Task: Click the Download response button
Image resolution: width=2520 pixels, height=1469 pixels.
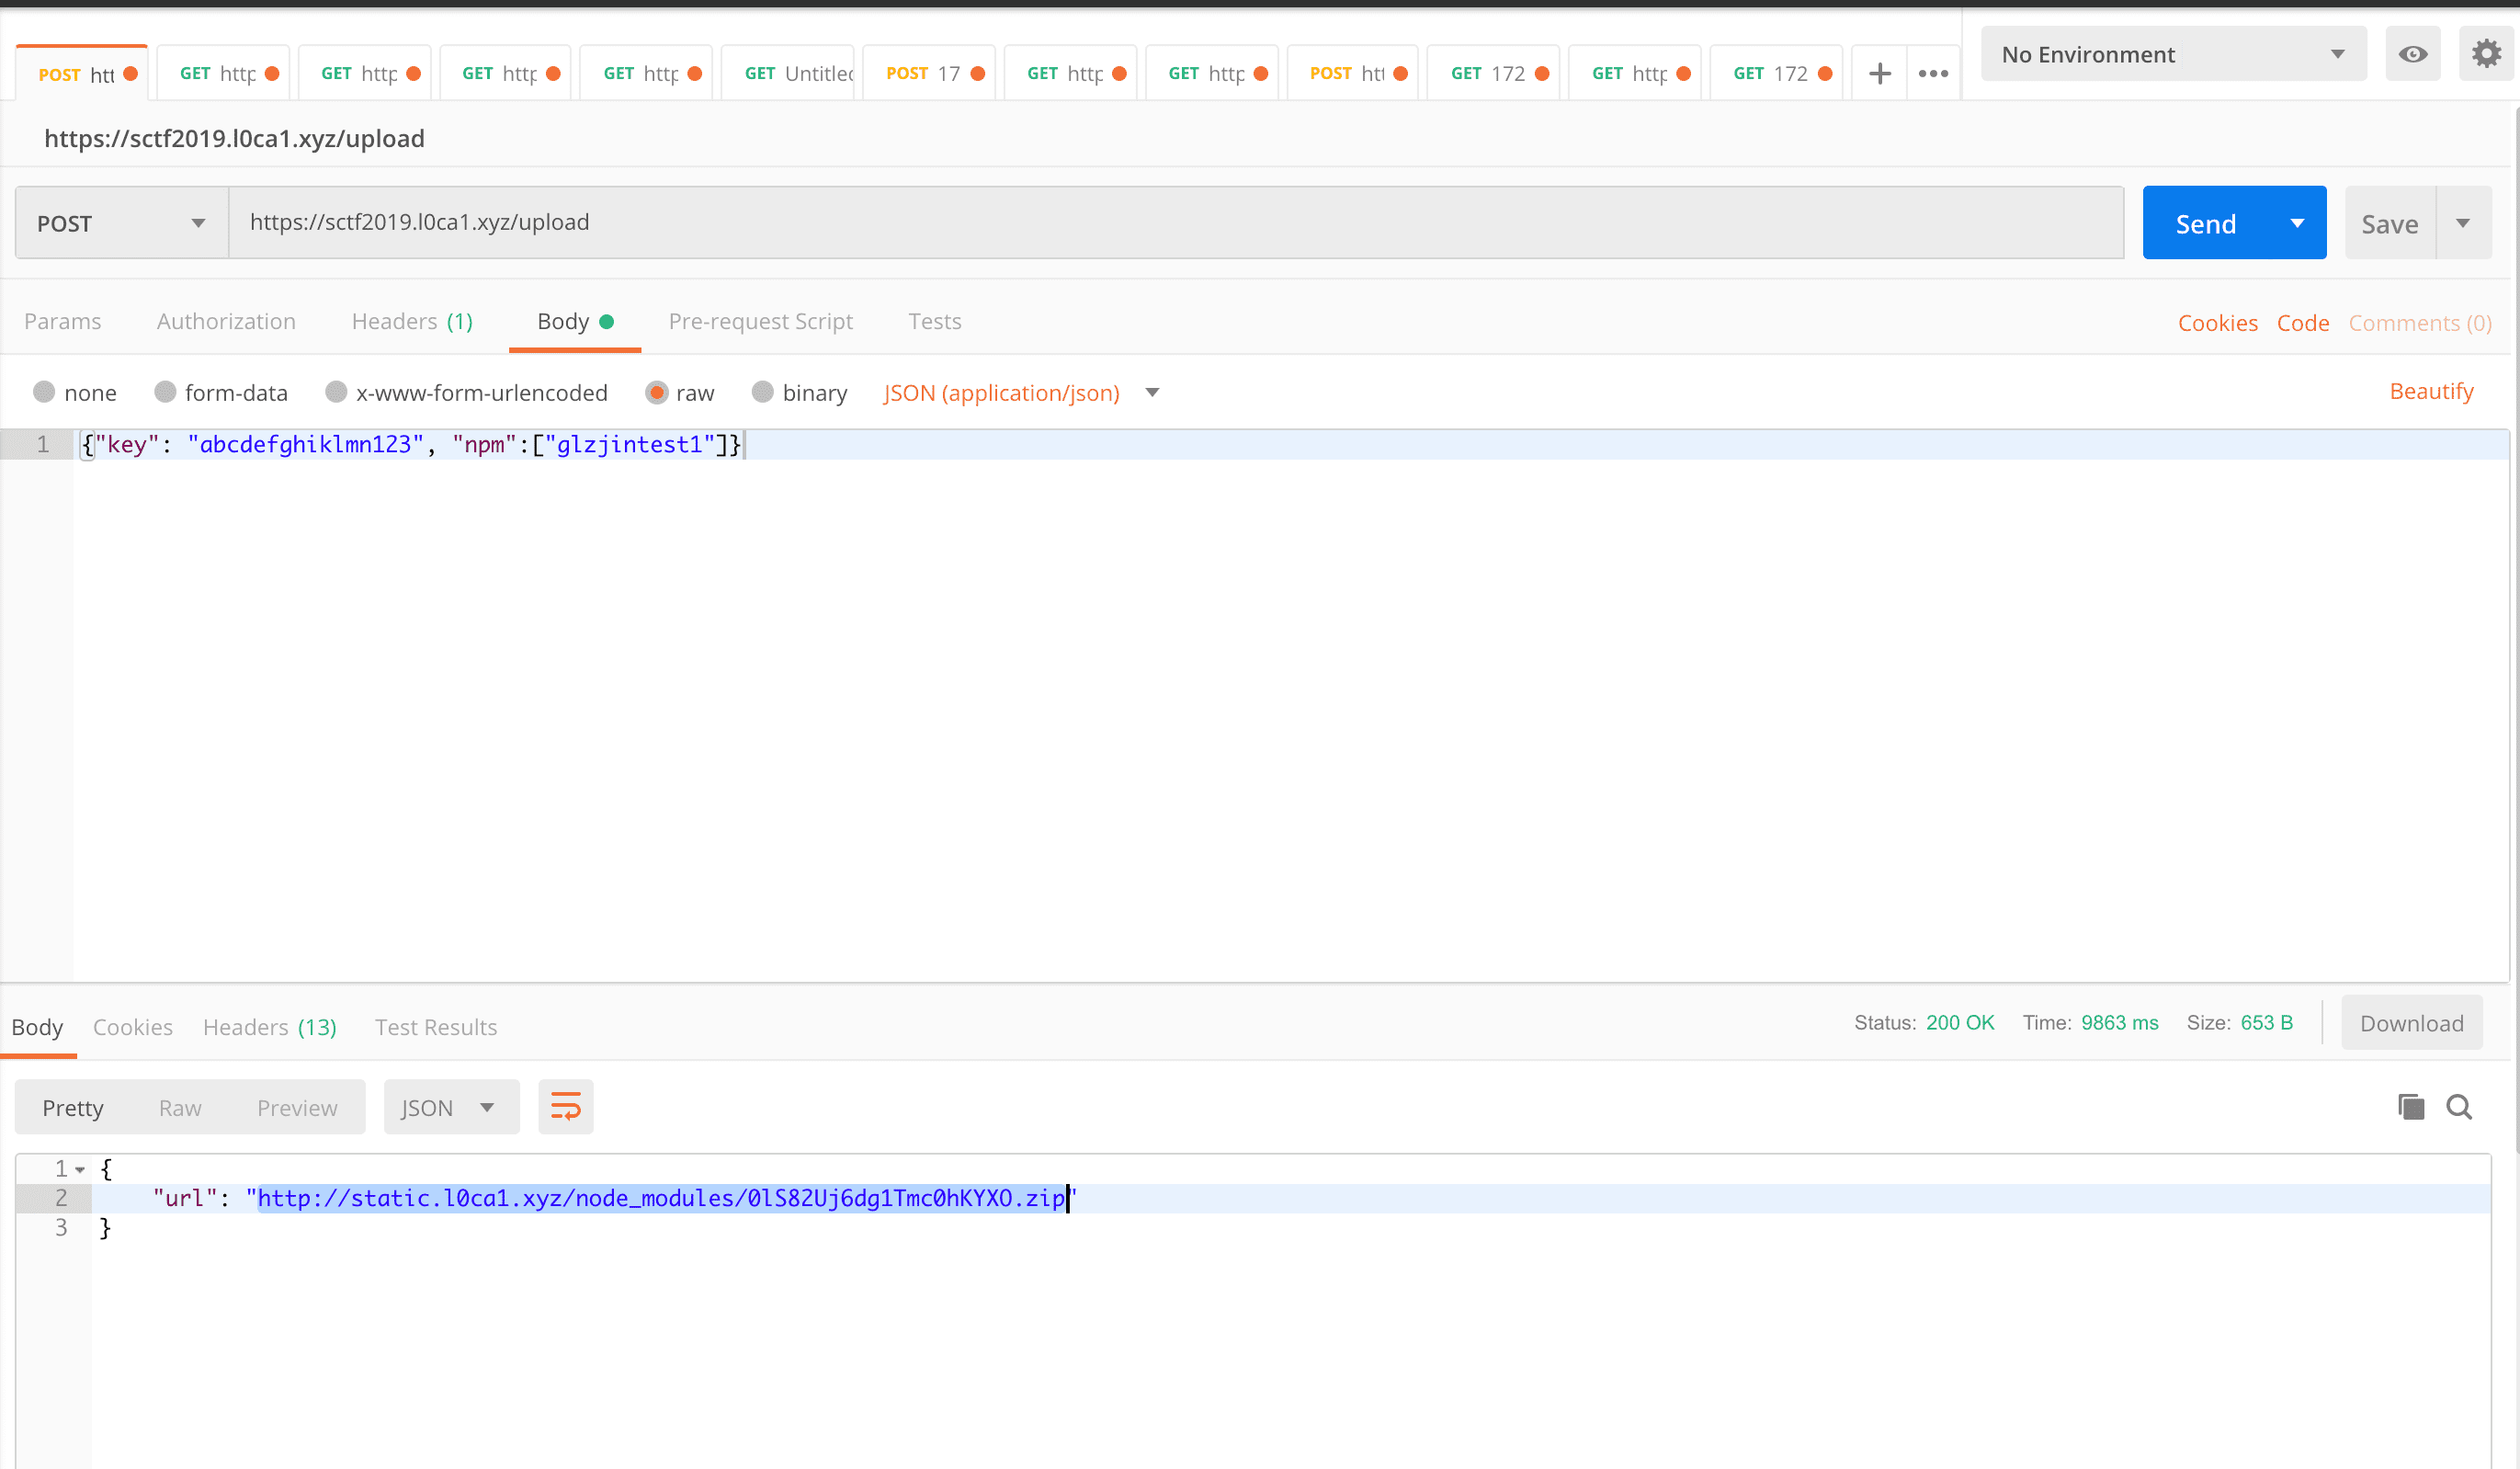Action: click(x=2411, y=1023)
